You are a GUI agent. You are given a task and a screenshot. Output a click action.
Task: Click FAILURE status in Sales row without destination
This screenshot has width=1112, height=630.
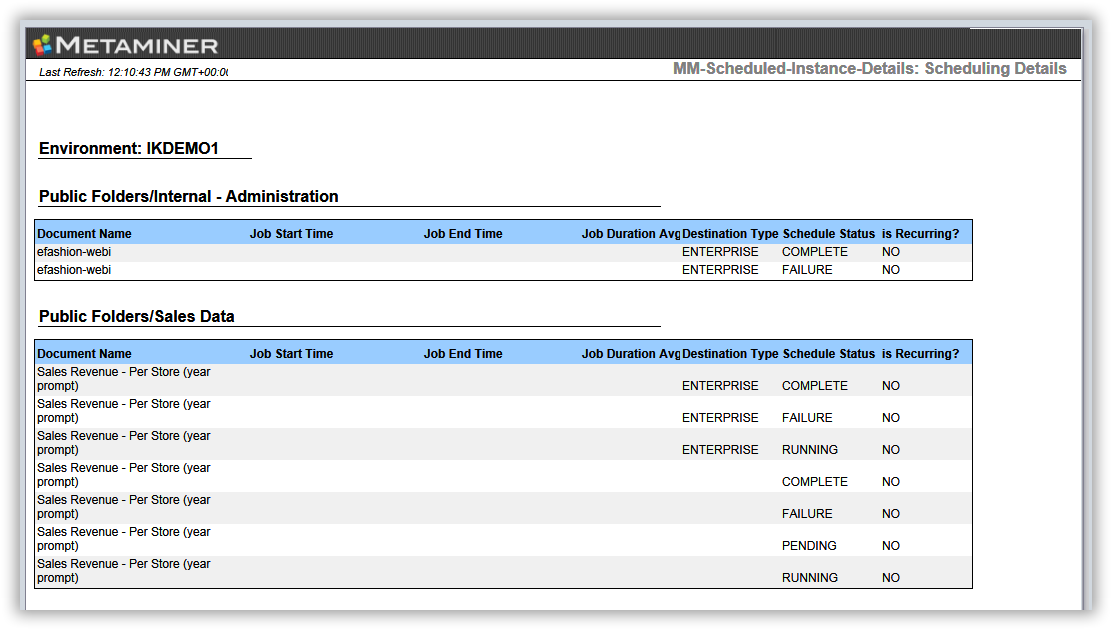coord(807,514)
